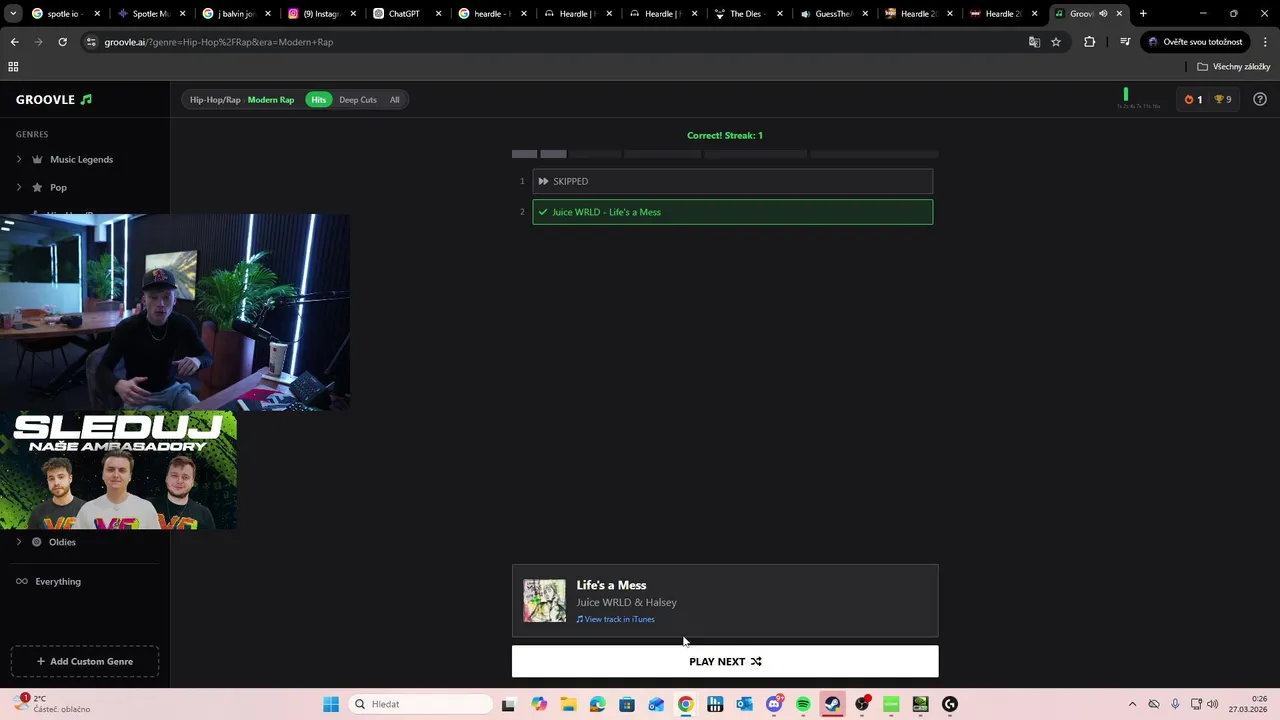Viewport: 1280px width, 720px height.
Task: Click Modern Rap in the breadcrumb
Action: (x=271, y=100)
